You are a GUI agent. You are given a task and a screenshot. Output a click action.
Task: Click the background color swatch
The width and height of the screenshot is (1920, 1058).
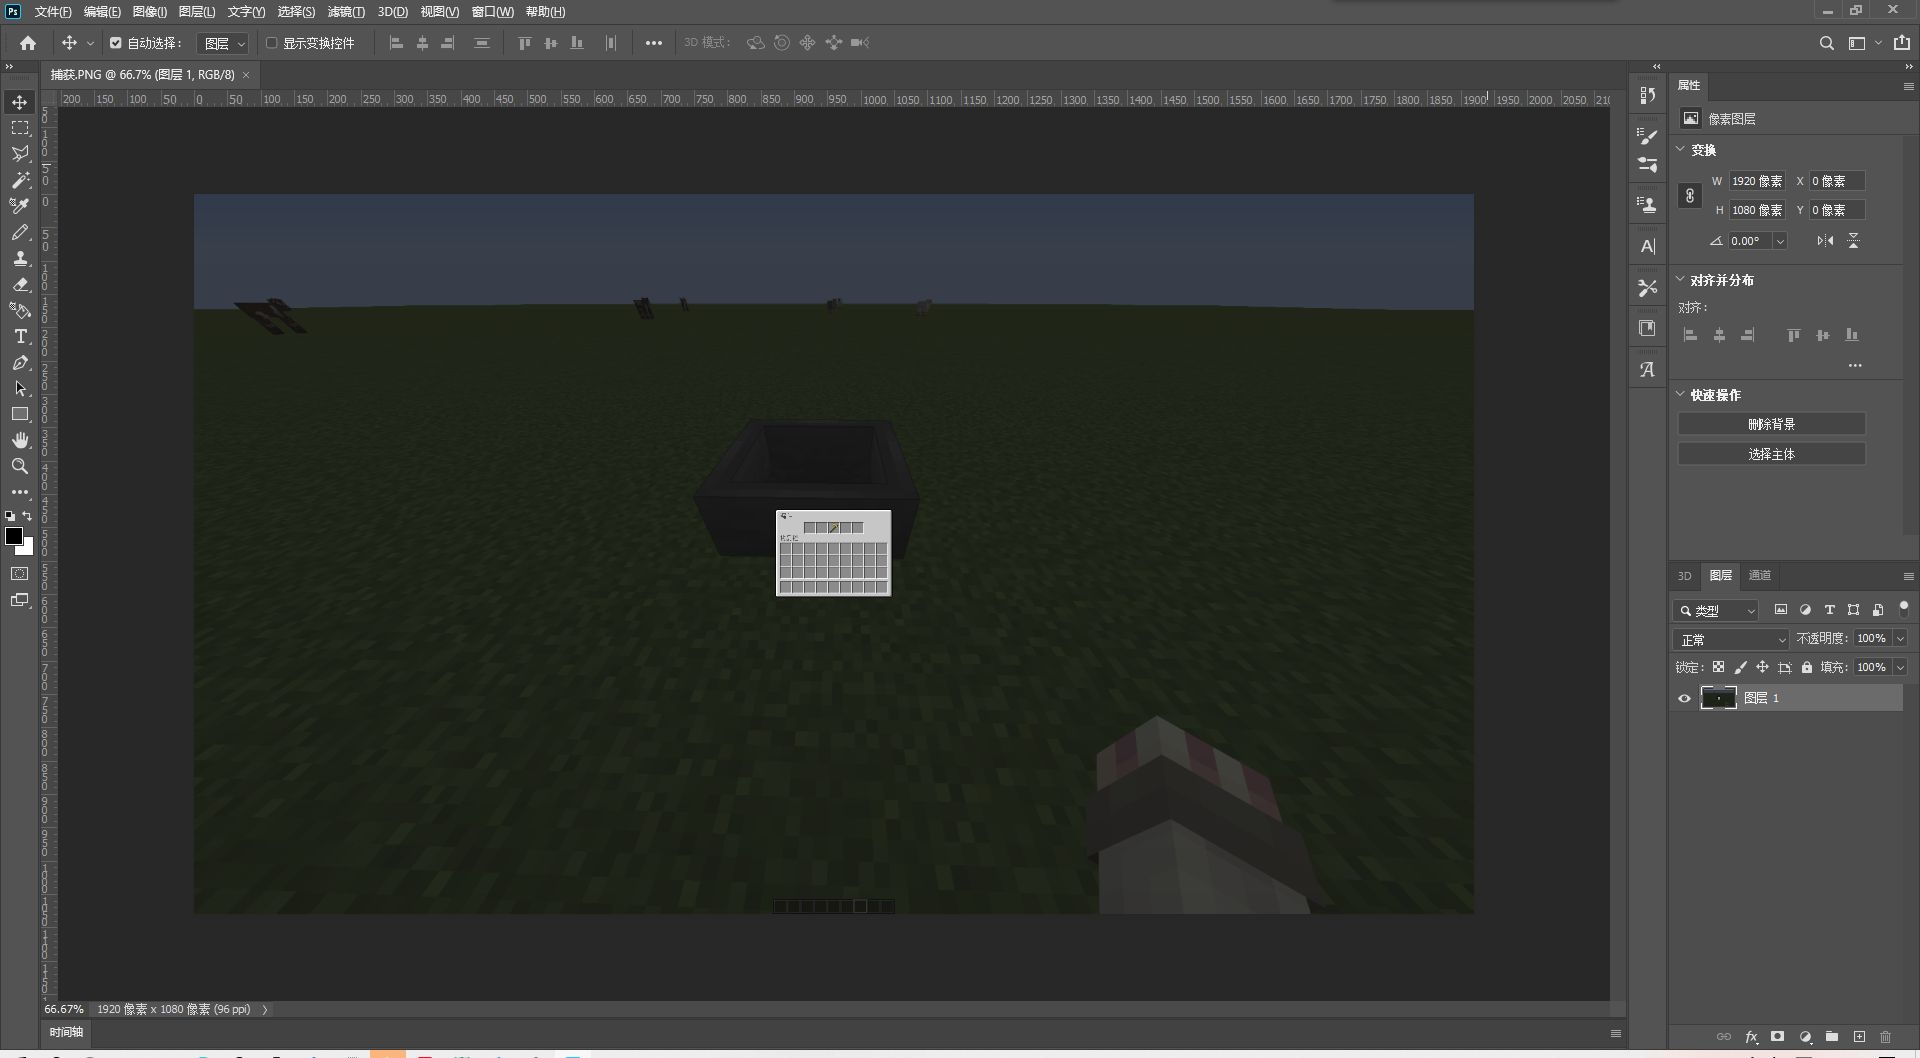point(28,548)
